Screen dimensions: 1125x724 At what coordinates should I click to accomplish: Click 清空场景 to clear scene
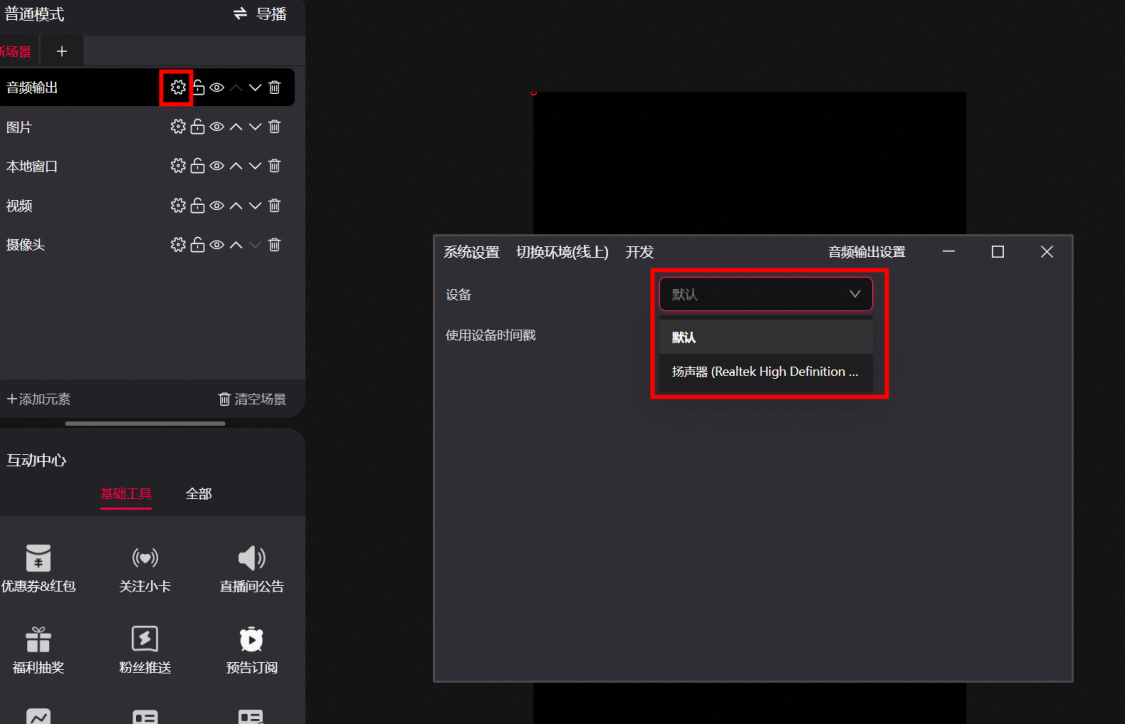pyautogui.click(x=252, y=399)
